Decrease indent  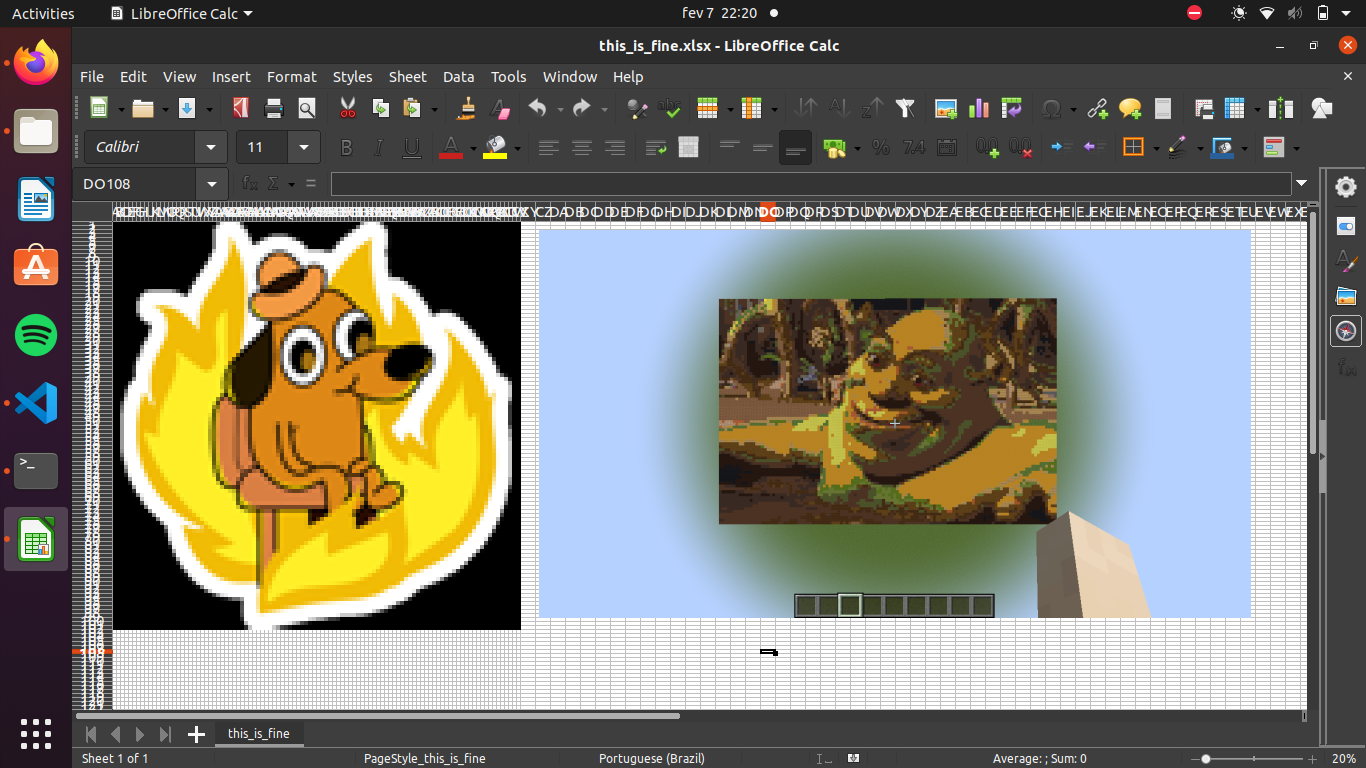point(1095,147)
